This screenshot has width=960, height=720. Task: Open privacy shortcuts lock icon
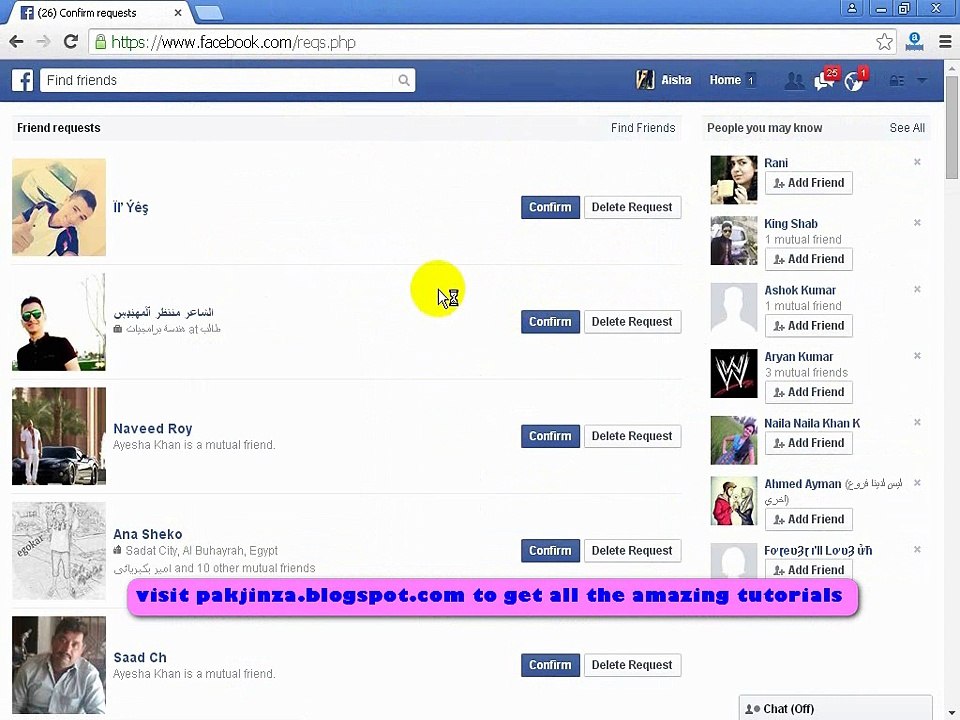pyautogui.click(x=896, y=81)
